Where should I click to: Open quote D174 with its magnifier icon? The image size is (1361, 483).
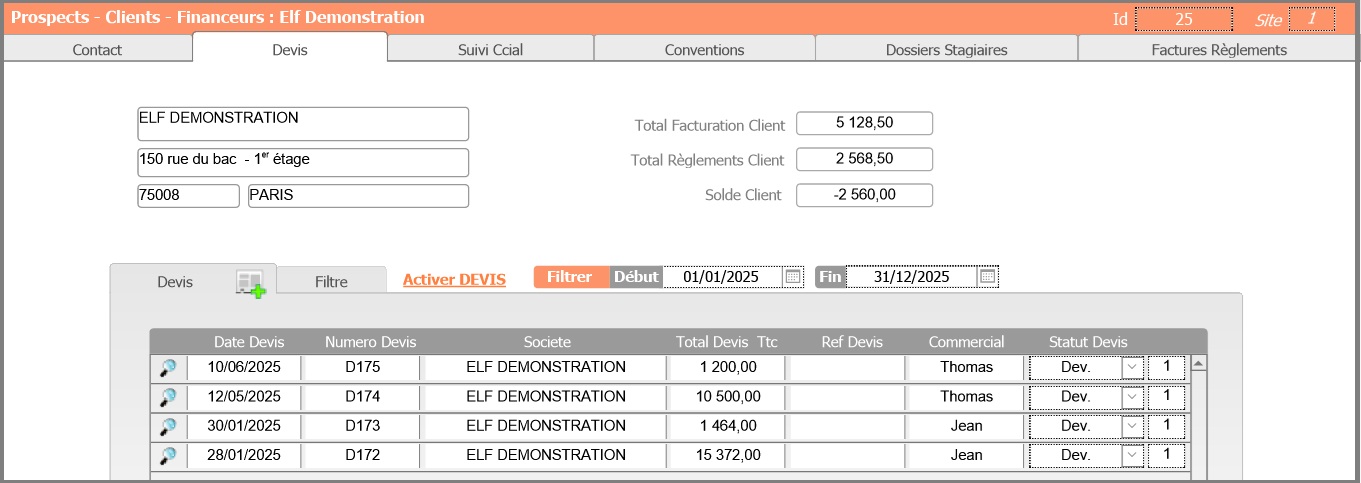pos(168,397)
